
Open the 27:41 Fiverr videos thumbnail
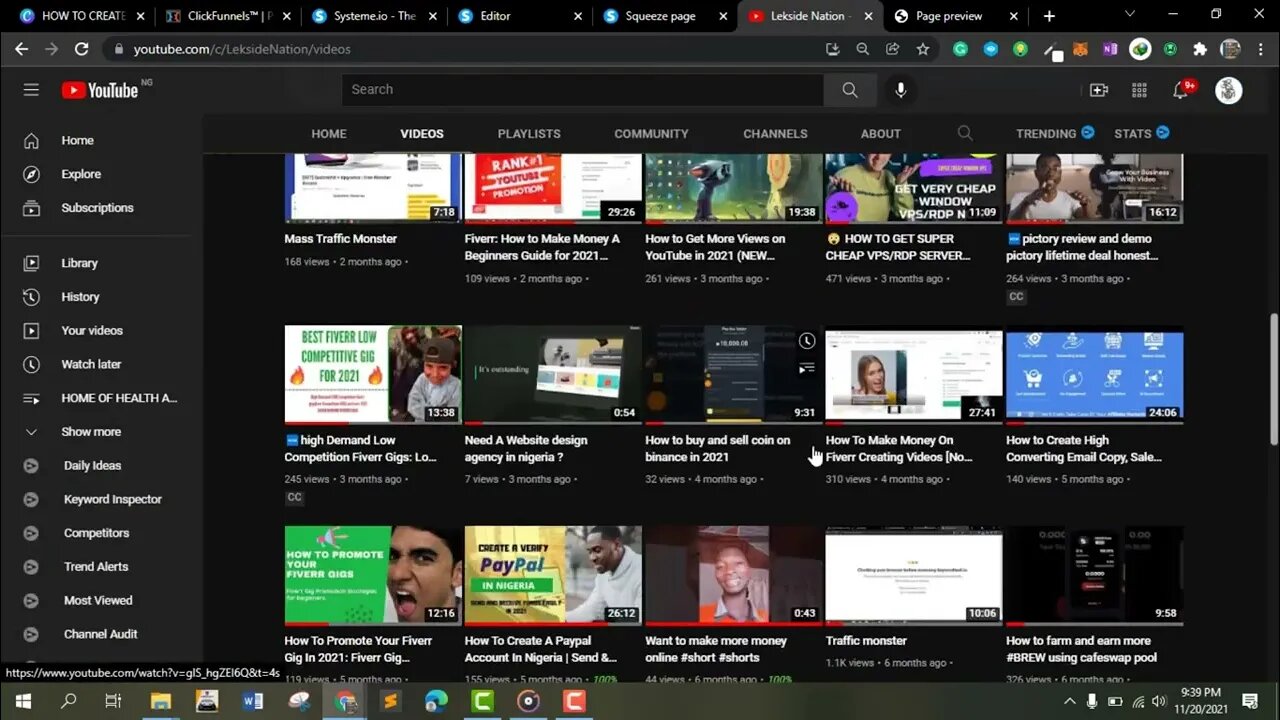[x=914, y=374]
